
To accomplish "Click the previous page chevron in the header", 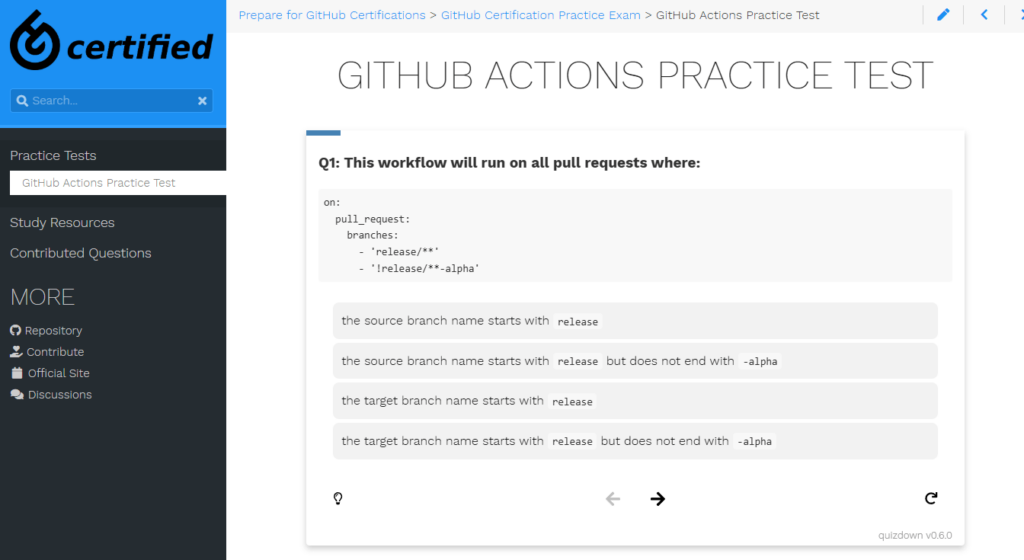I will (984, 14).
